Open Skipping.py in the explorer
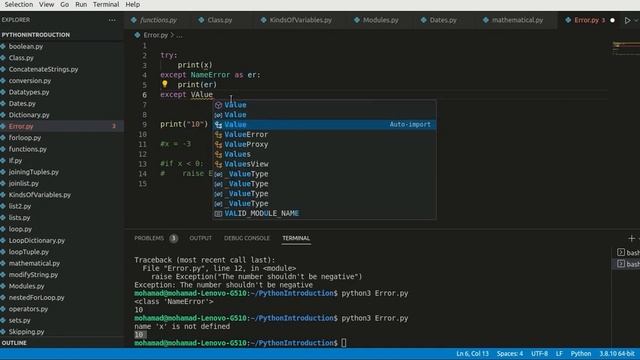This screenshot has height=360, width=640. coord(26,332)
